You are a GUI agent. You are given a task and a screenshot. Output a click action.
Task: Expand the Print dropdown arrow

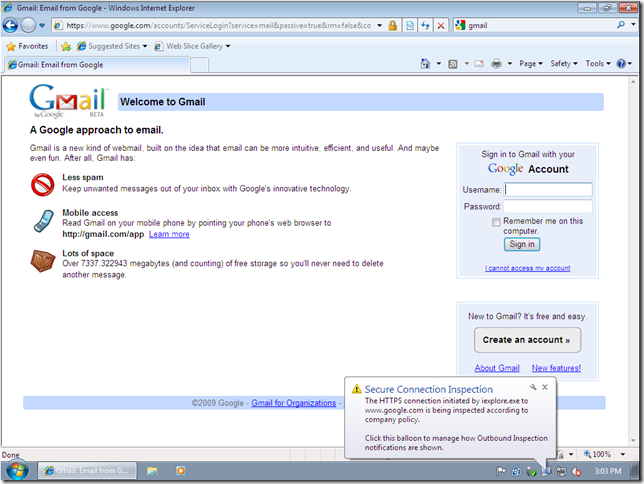point(510,64)
